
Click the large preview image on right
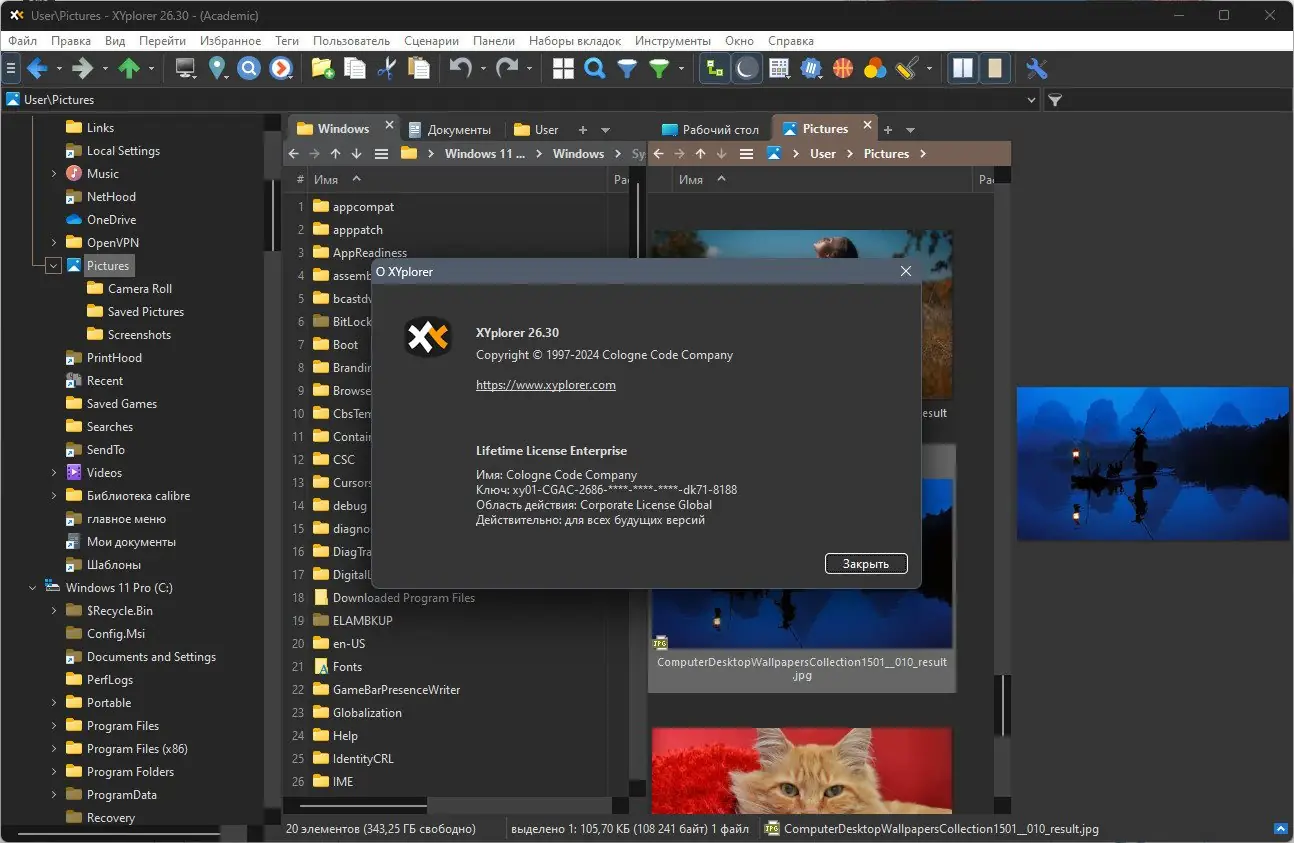coord(1153,464)
